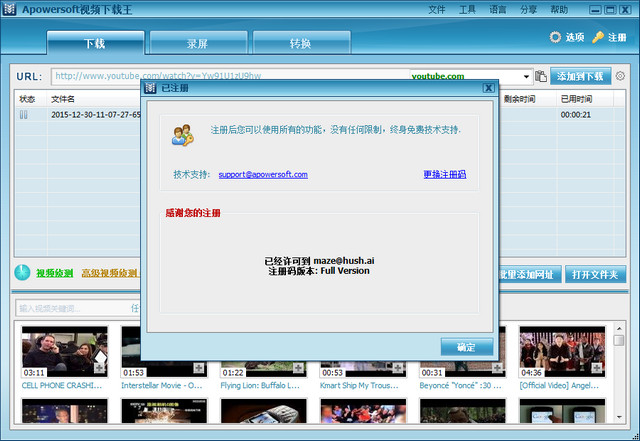Click the Flying Lion: Buffalo title link
Viewport: 640px width, 441px height.
click(260, 385)
